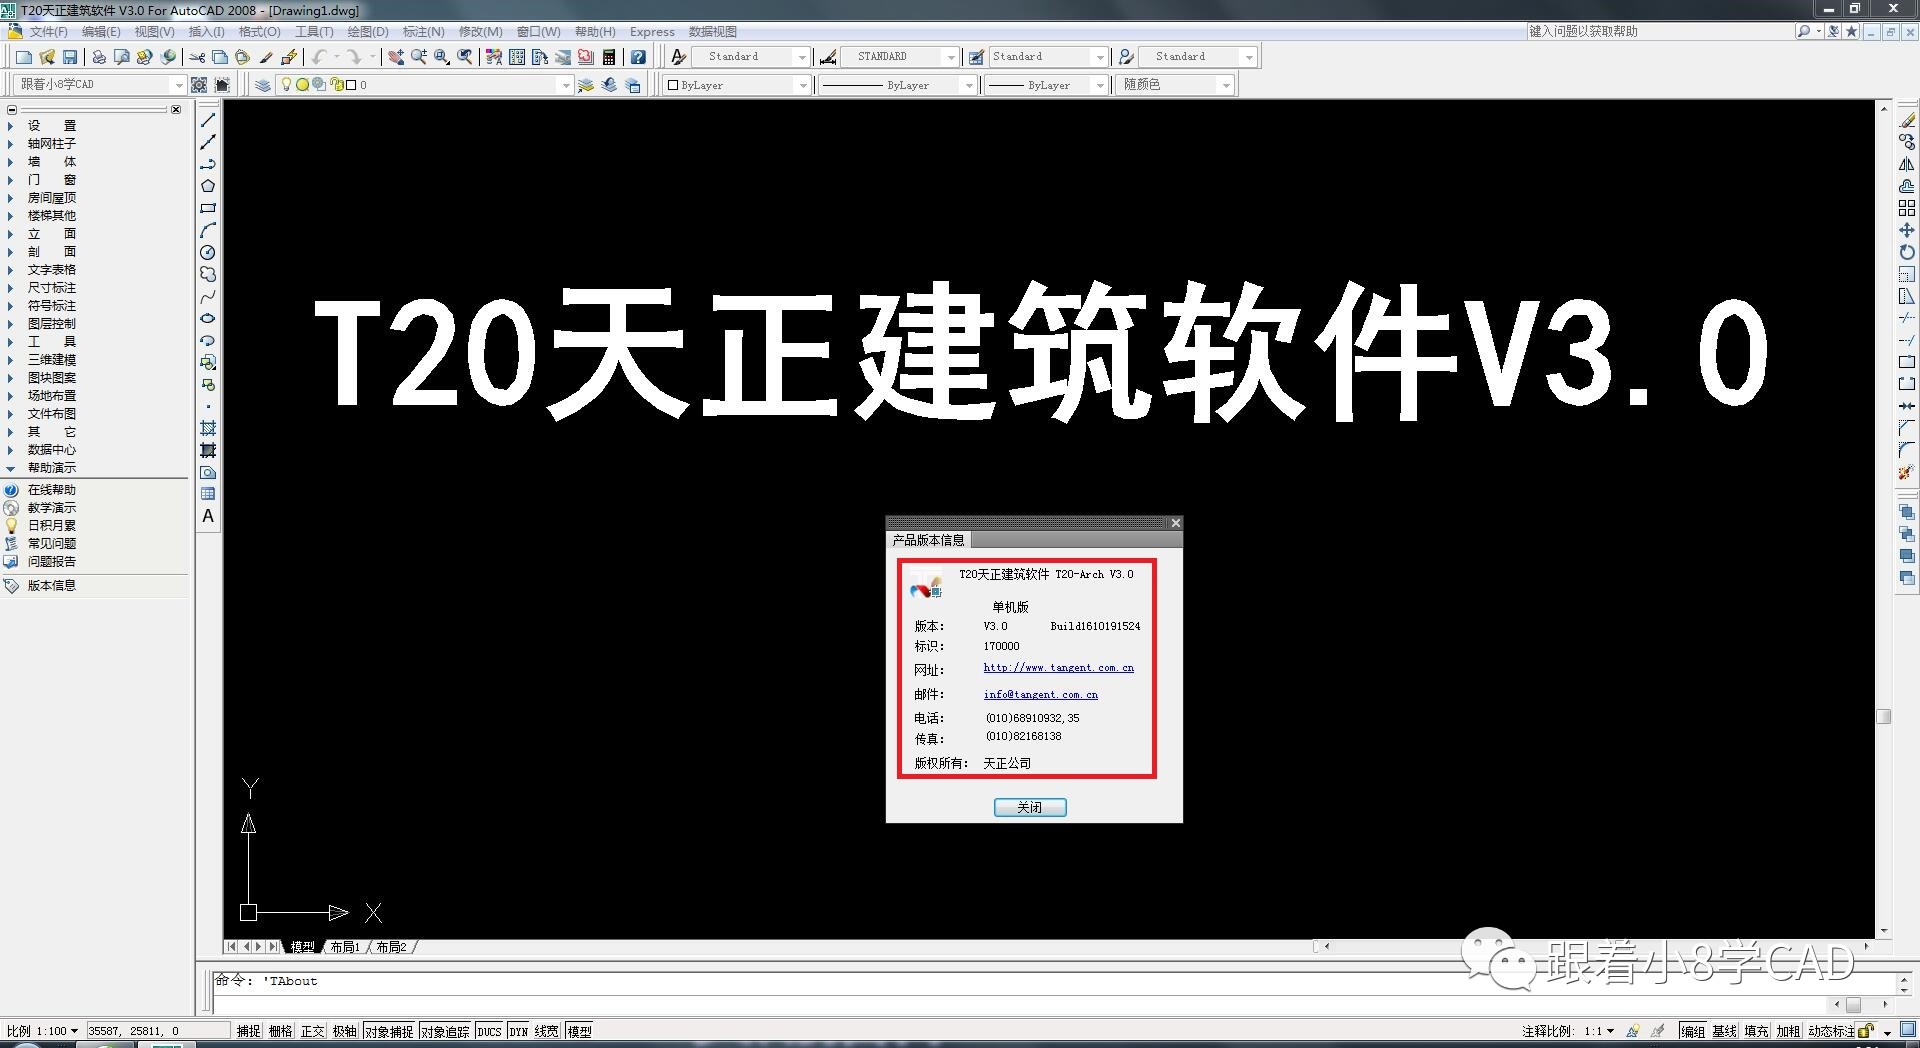Select the Table tool
Viewport: 1920px width, 1048px height.
tap(208, 494)
